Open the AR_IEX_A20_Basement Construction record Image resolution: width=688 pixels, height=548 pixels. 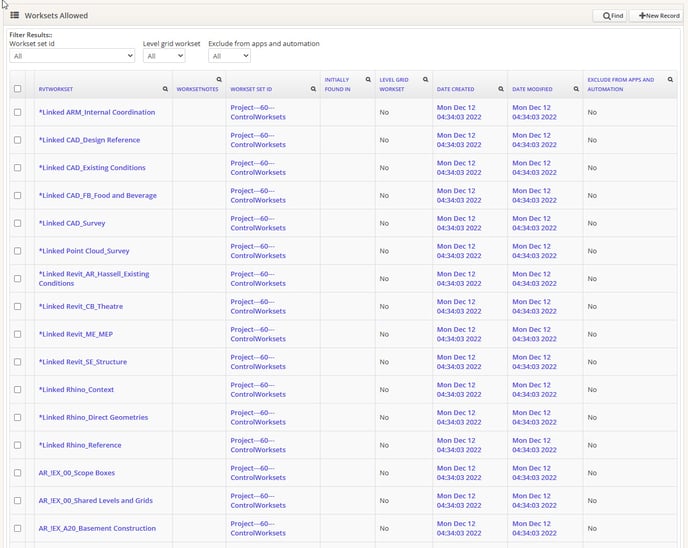pyautogui.click(x=97, y=528)
